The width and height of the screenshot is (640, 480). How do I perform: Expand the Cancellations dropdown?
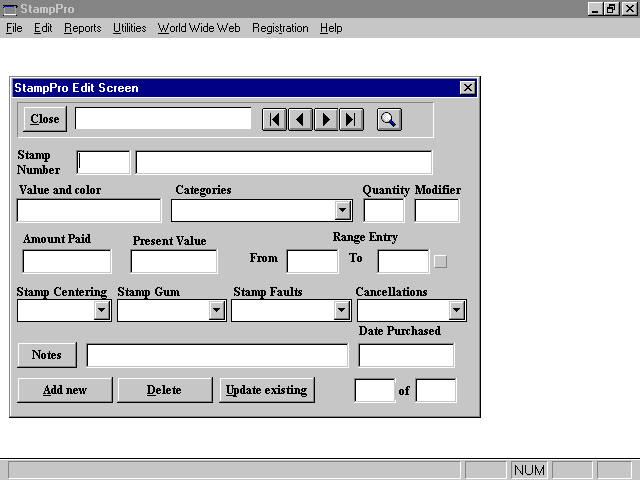(457, 311)
